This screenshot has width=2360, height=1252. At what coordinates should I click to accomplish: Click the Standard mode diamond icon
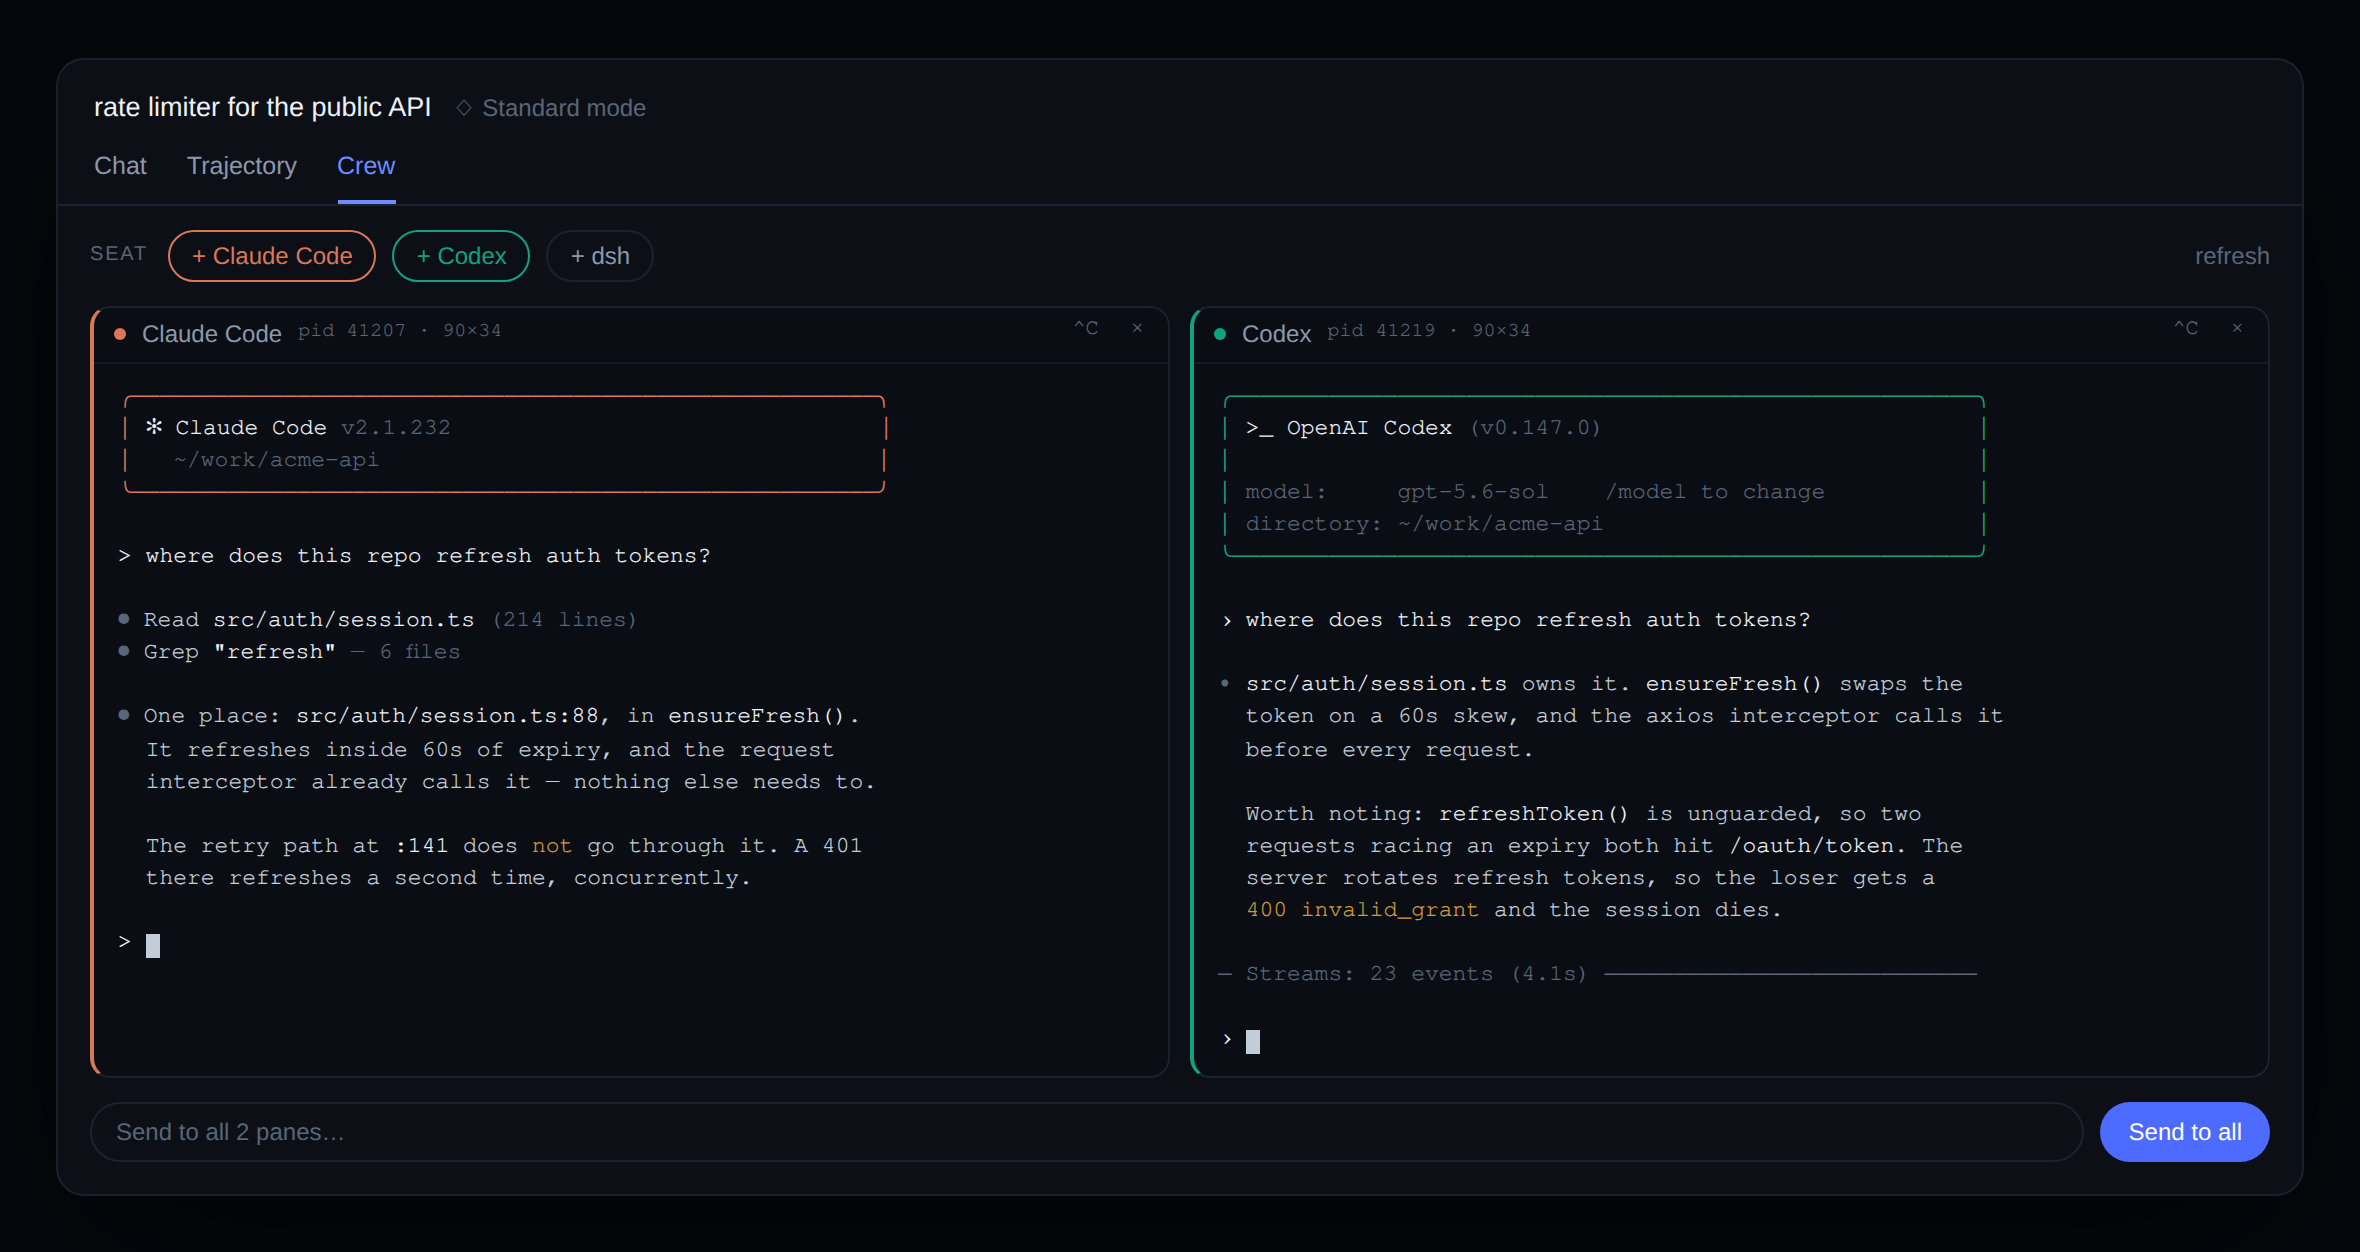point(464,107)
